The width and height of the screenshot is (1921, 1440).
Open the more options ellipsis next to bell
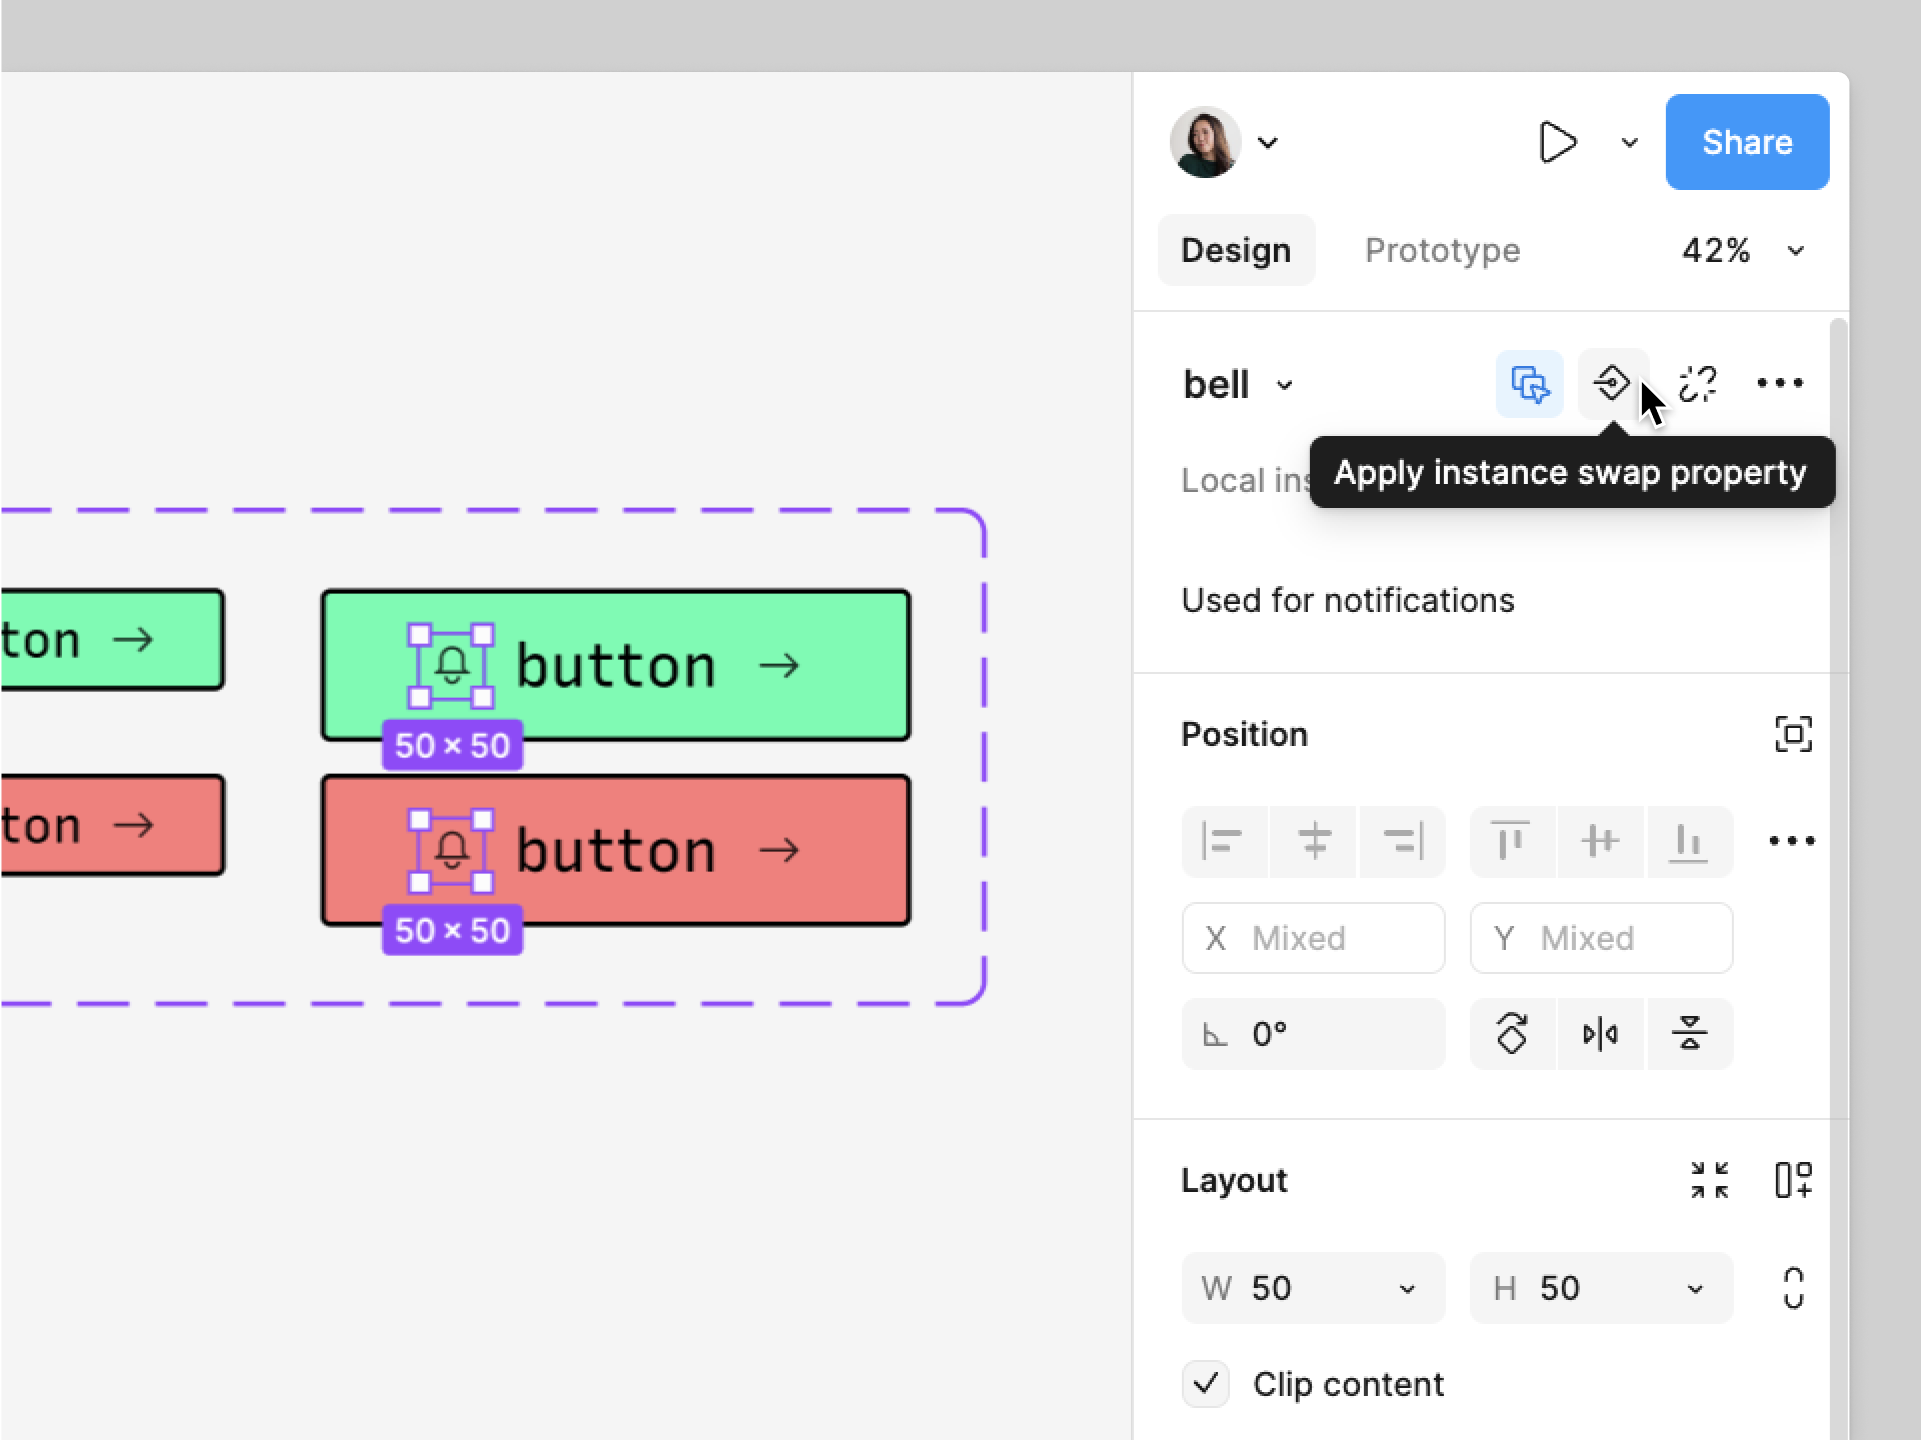pyautogui.click(x=1780, y=383)
